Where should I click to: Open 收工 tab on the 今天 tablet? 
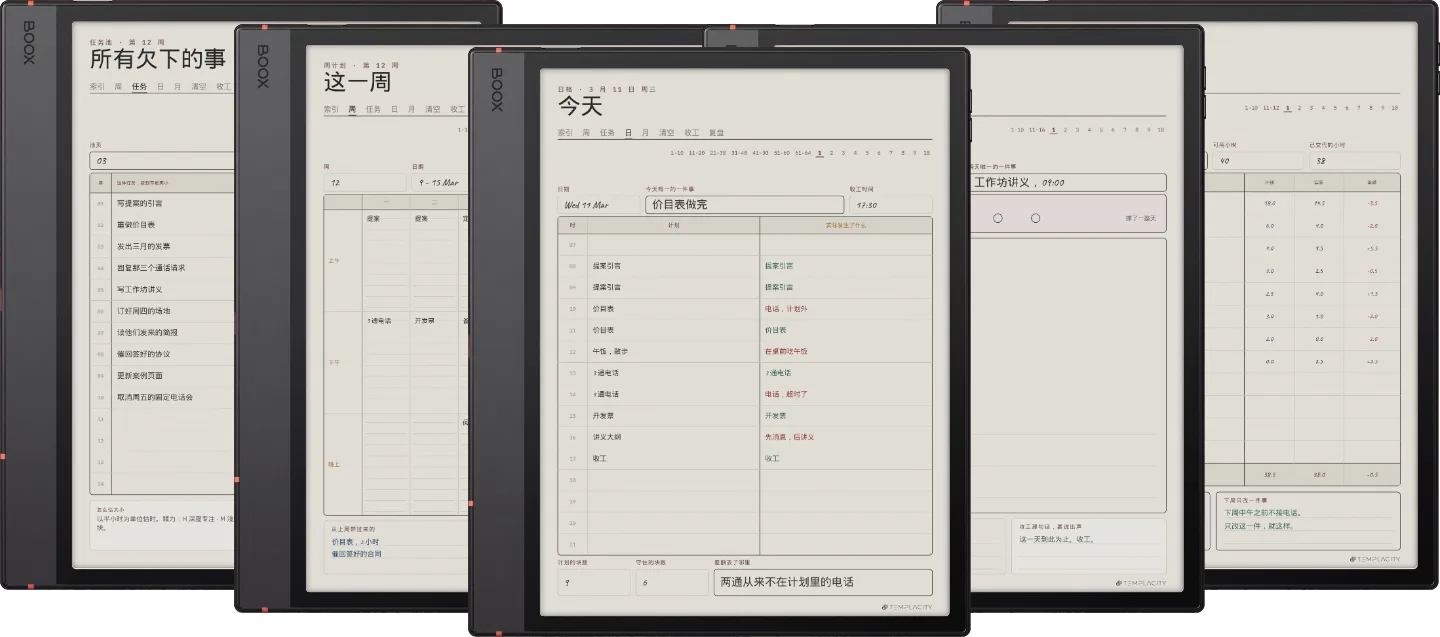click(692, 132)
